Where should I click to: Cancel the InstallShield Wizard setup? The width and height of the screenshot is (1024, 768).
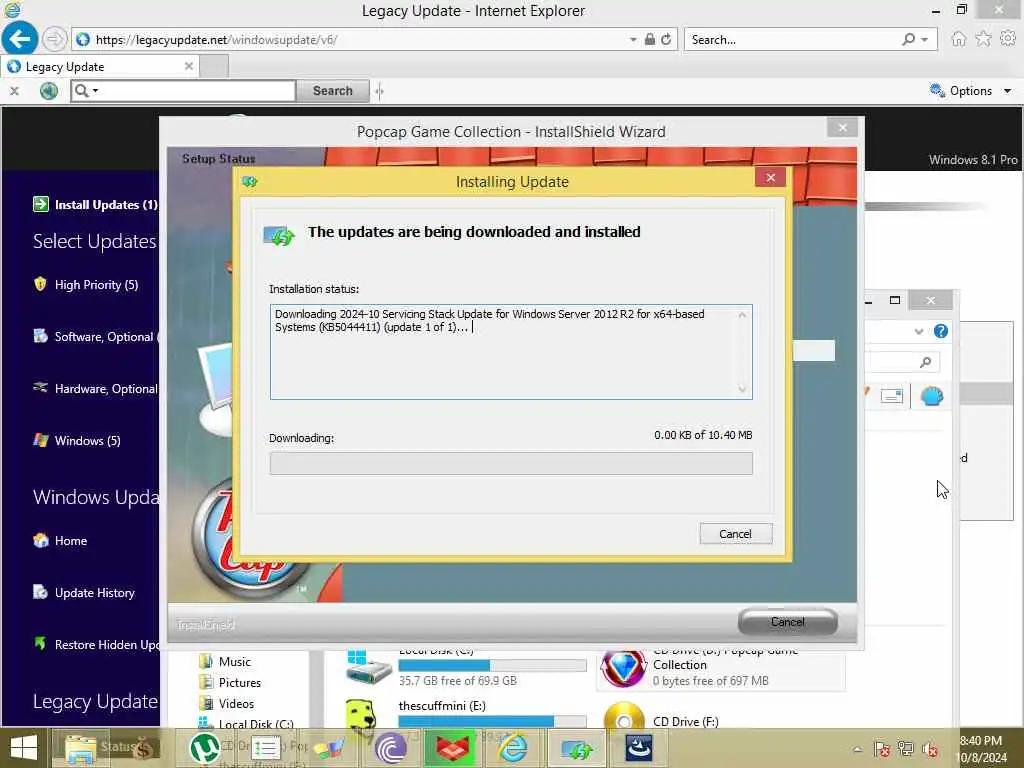(x=788, y=622)
